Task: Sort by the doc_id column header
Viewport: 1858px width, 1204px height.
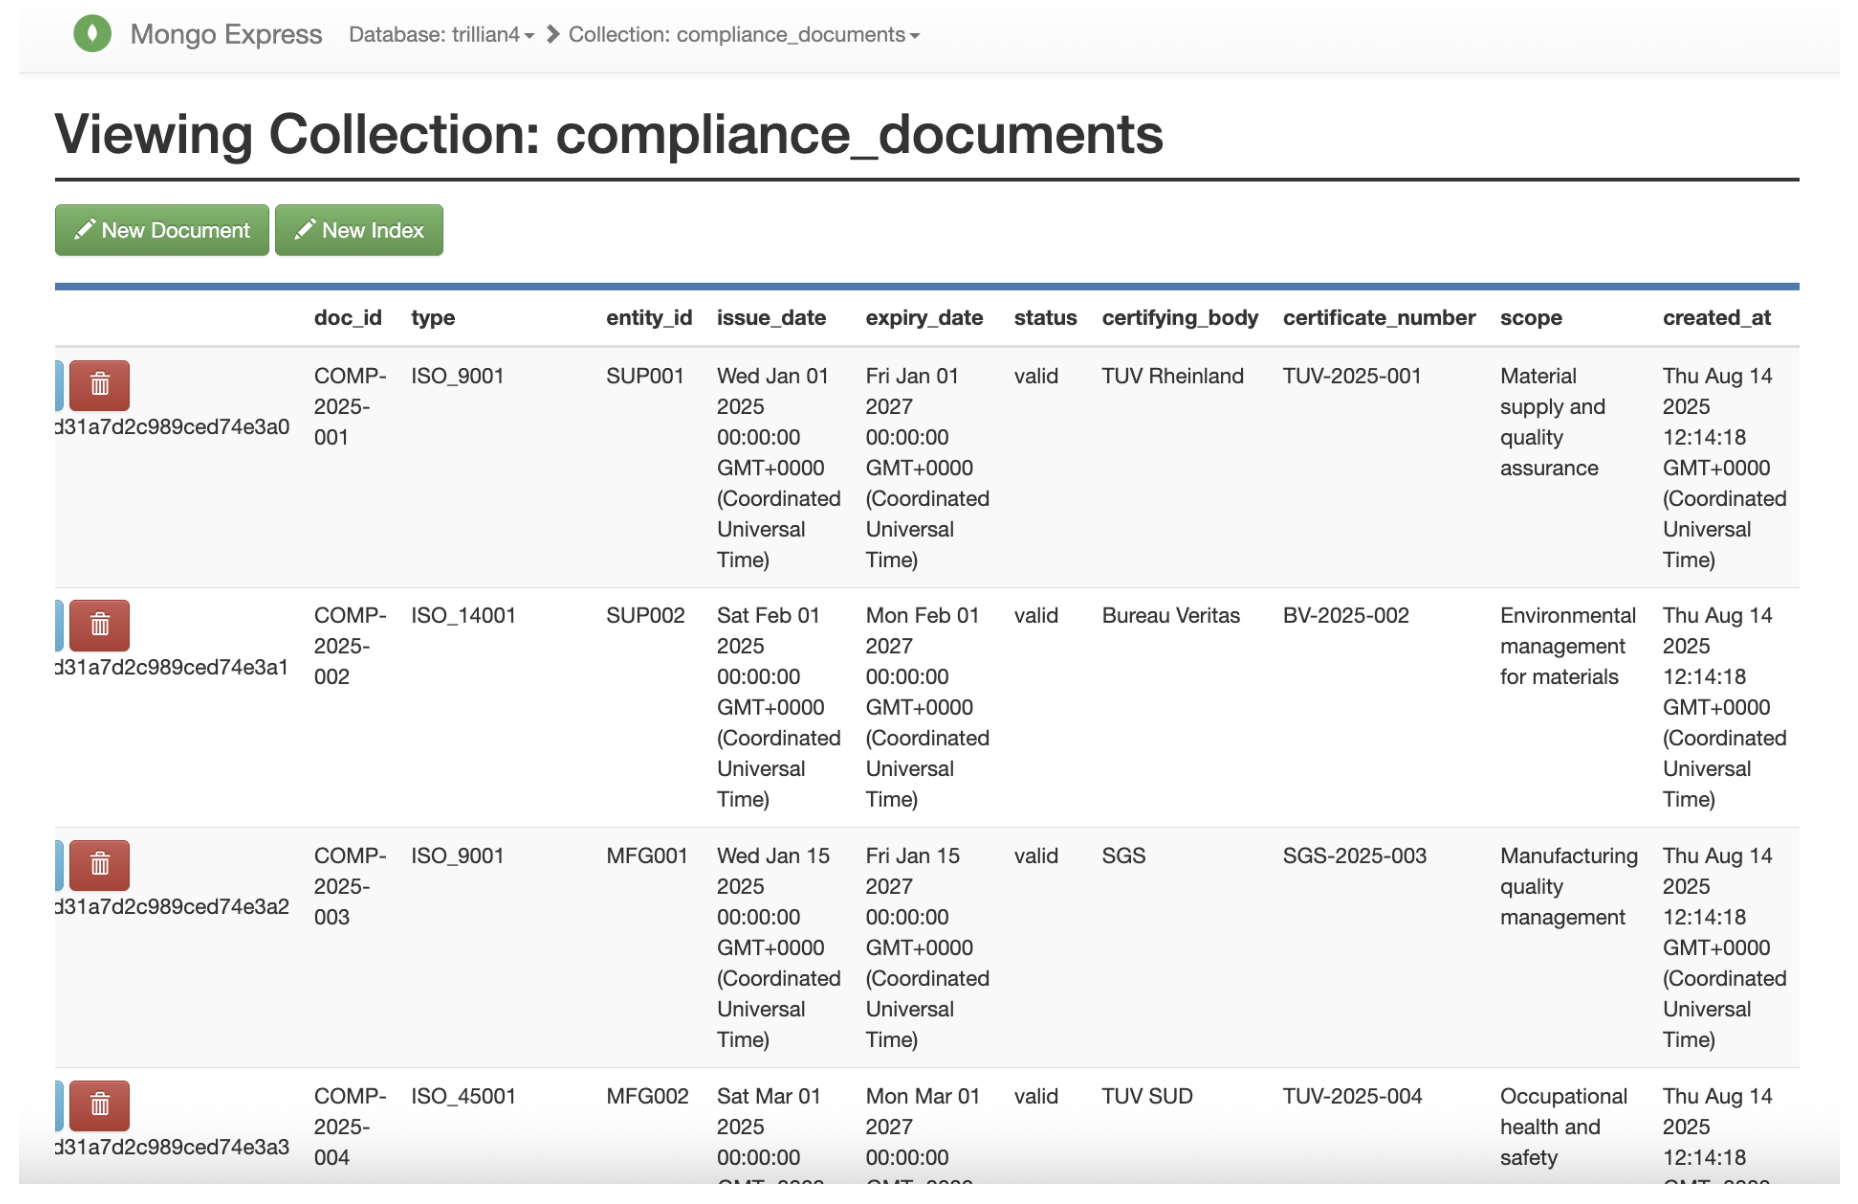Action: (348, 318)
